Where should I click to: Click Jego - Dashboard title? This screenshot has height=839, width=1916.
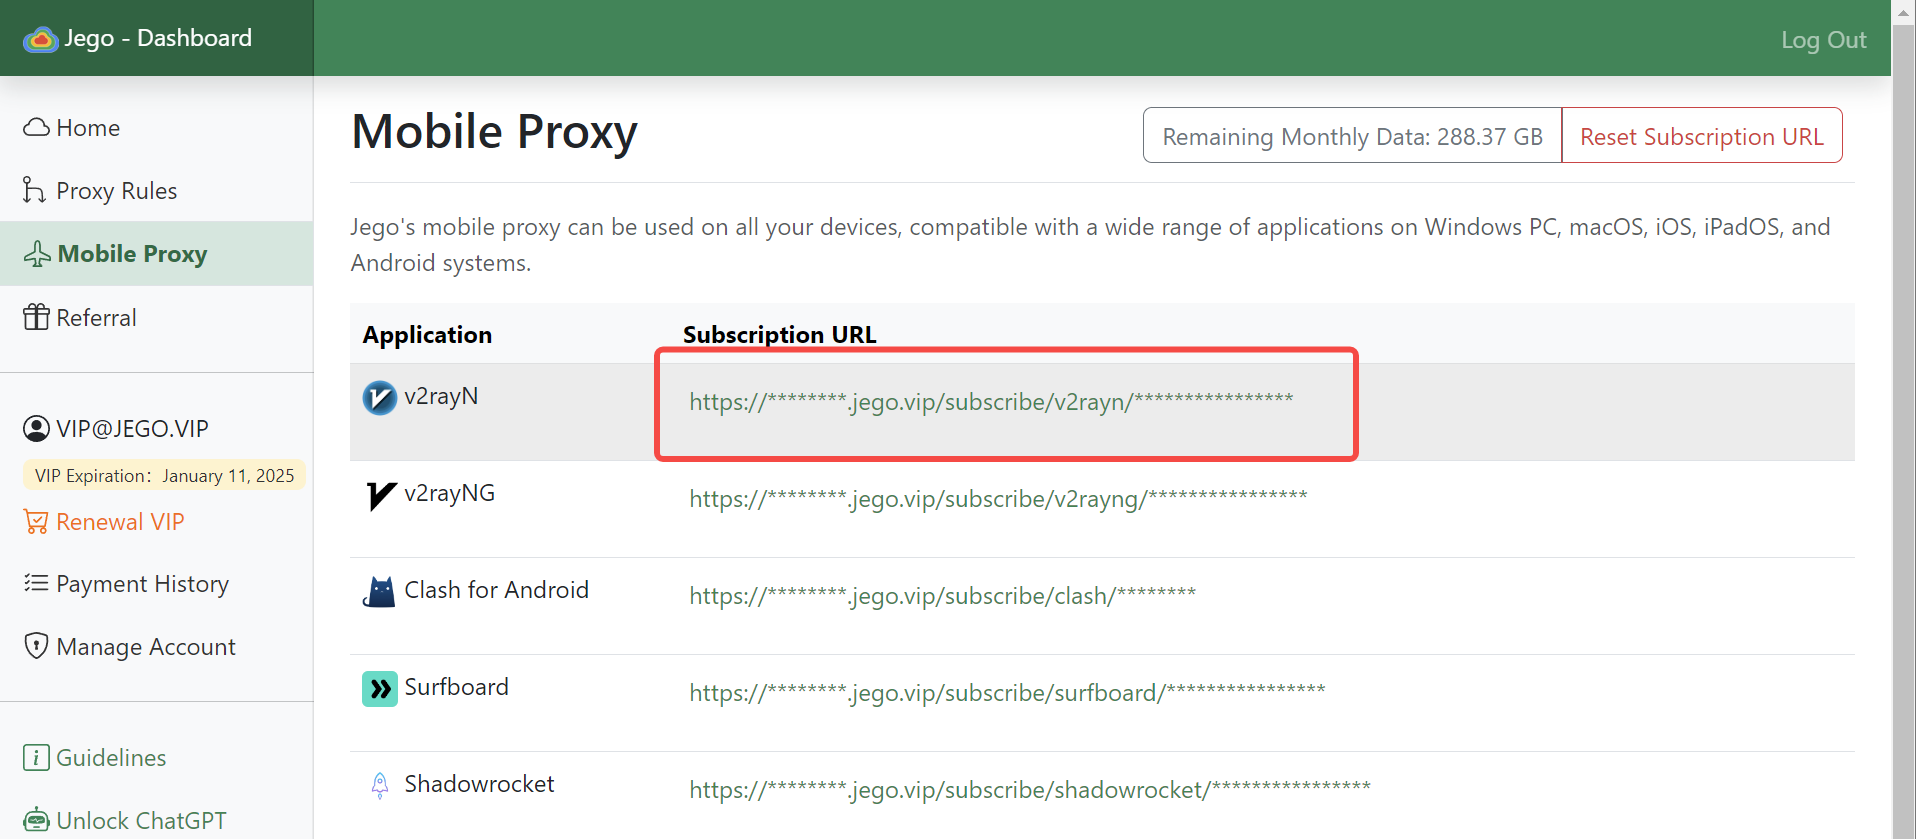click(158, 38)
